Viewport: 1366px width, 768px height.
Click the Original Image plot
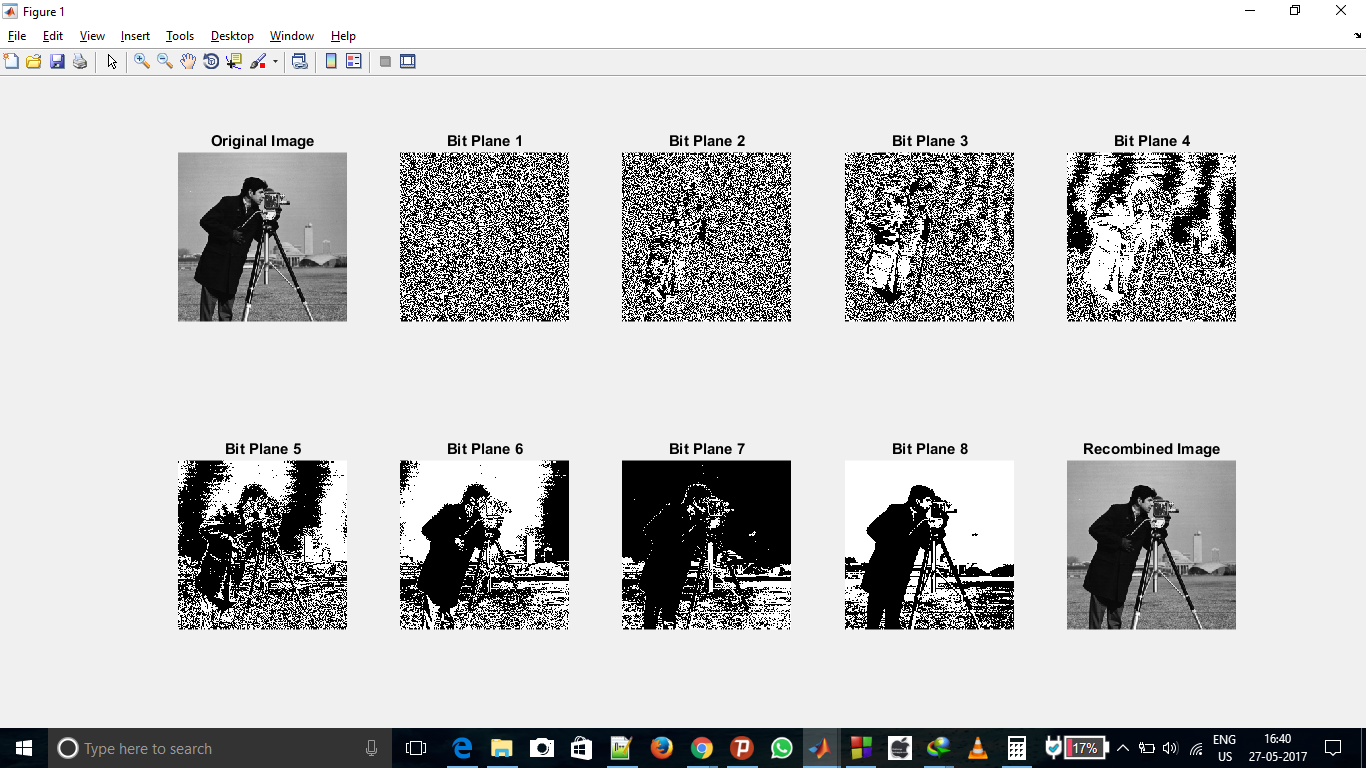click(263, 237)
